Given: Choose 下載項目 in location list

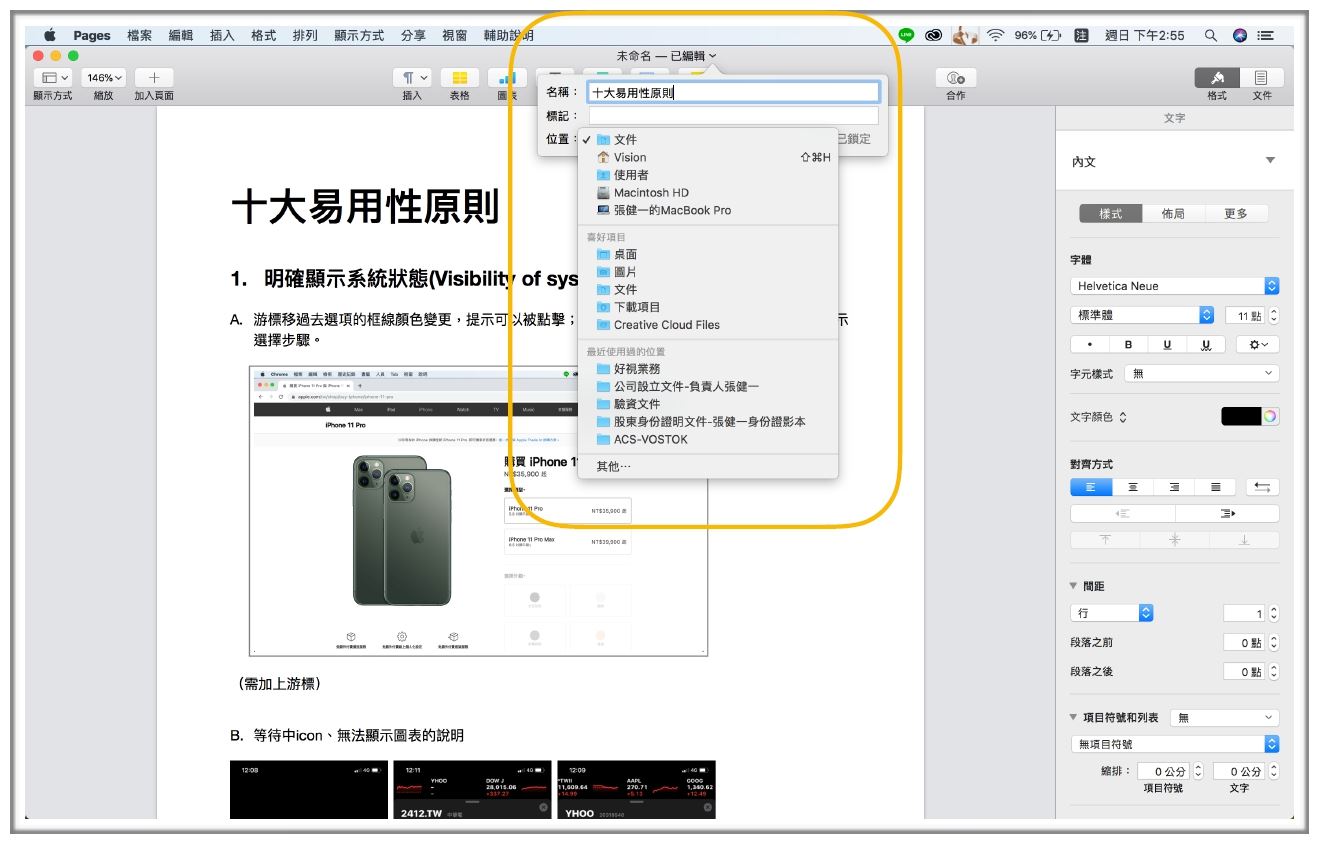Looking at the screenshot, I should tap(707, 307).
